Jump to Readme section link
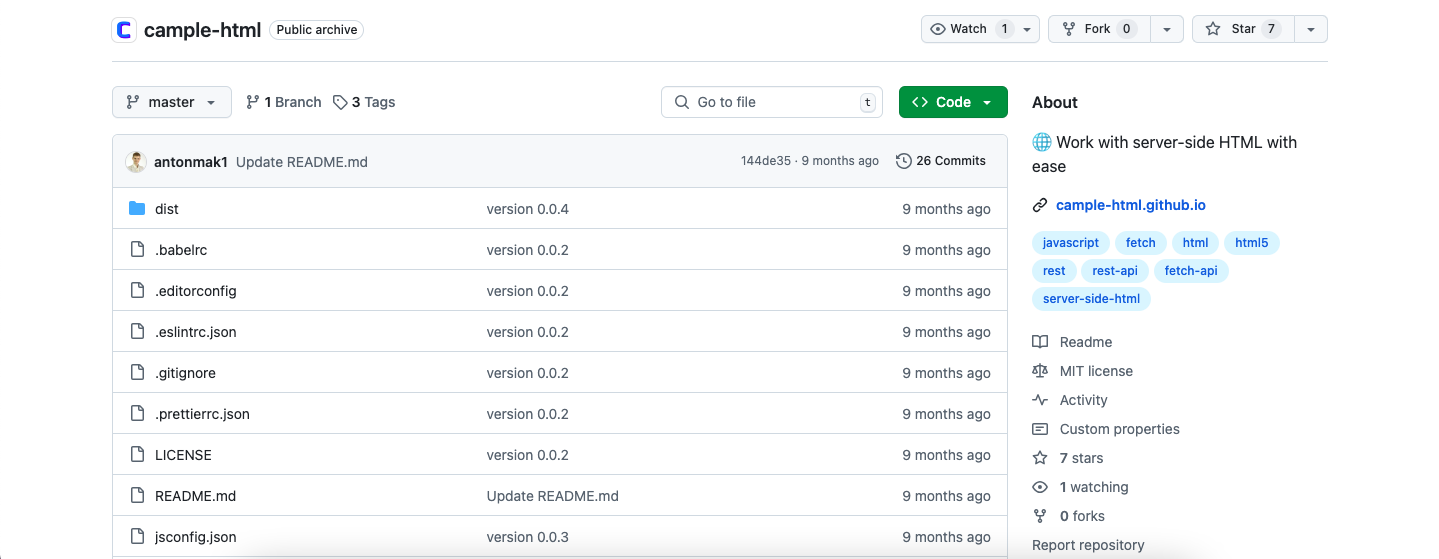 click(1086, 342)
